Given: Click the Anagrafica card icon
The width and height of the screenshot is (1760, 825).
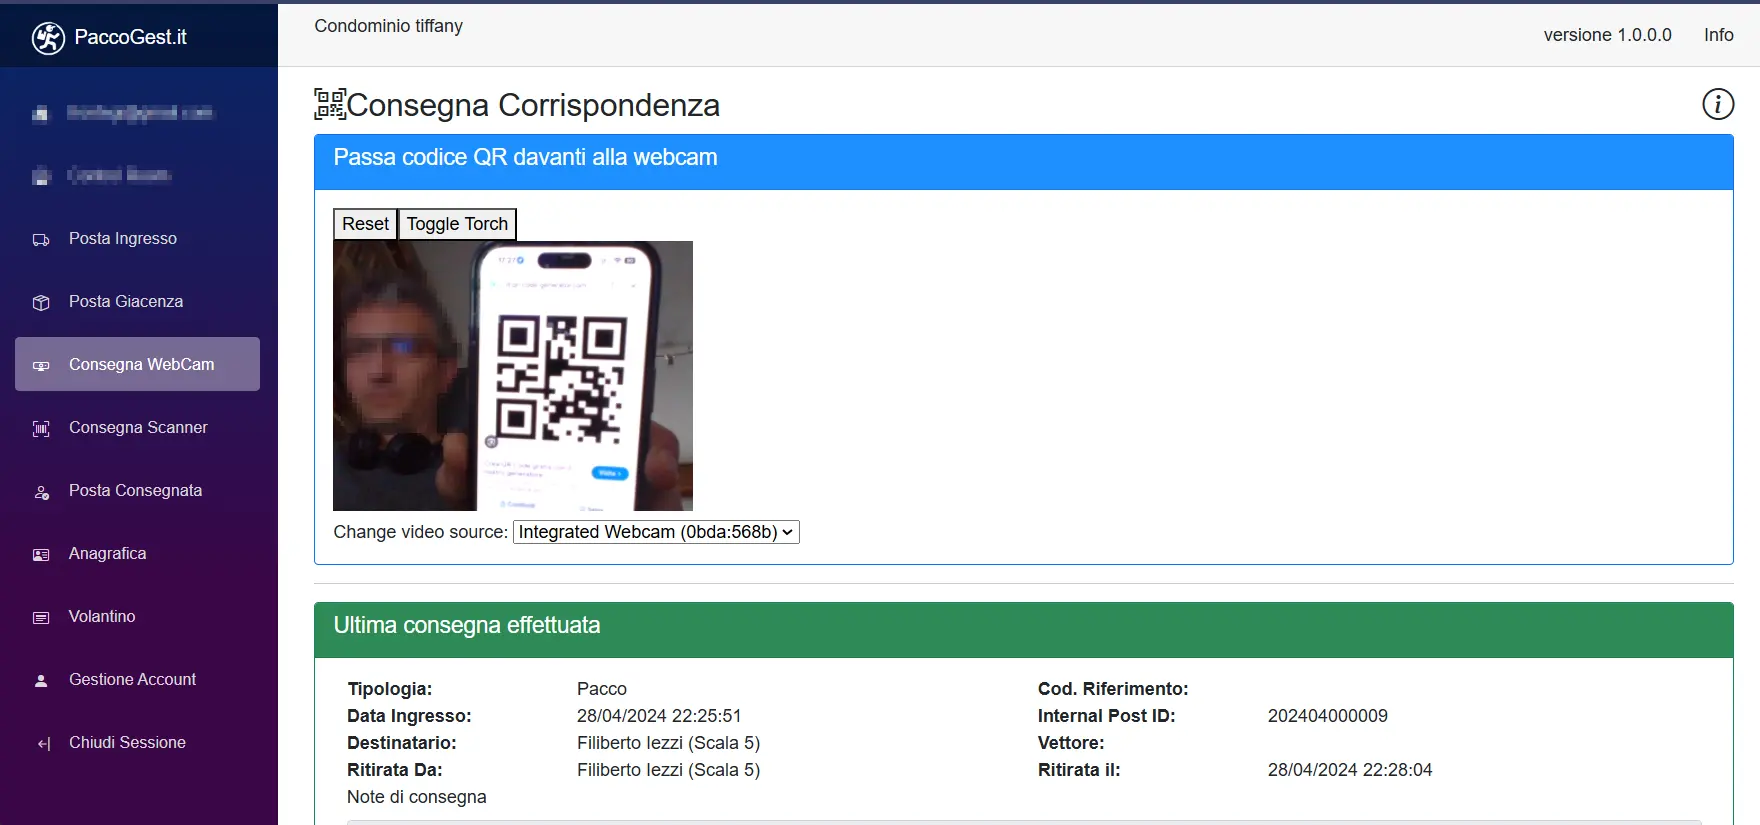Looking at the screenshot, I should [x=41, y=555].
